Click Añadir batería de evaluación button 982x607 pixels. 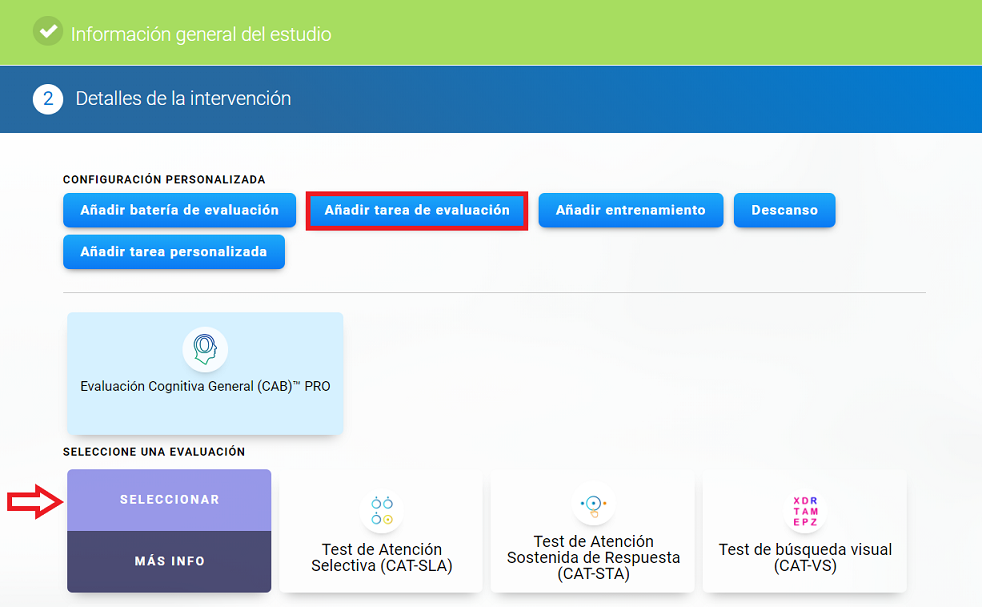(179, 211)
